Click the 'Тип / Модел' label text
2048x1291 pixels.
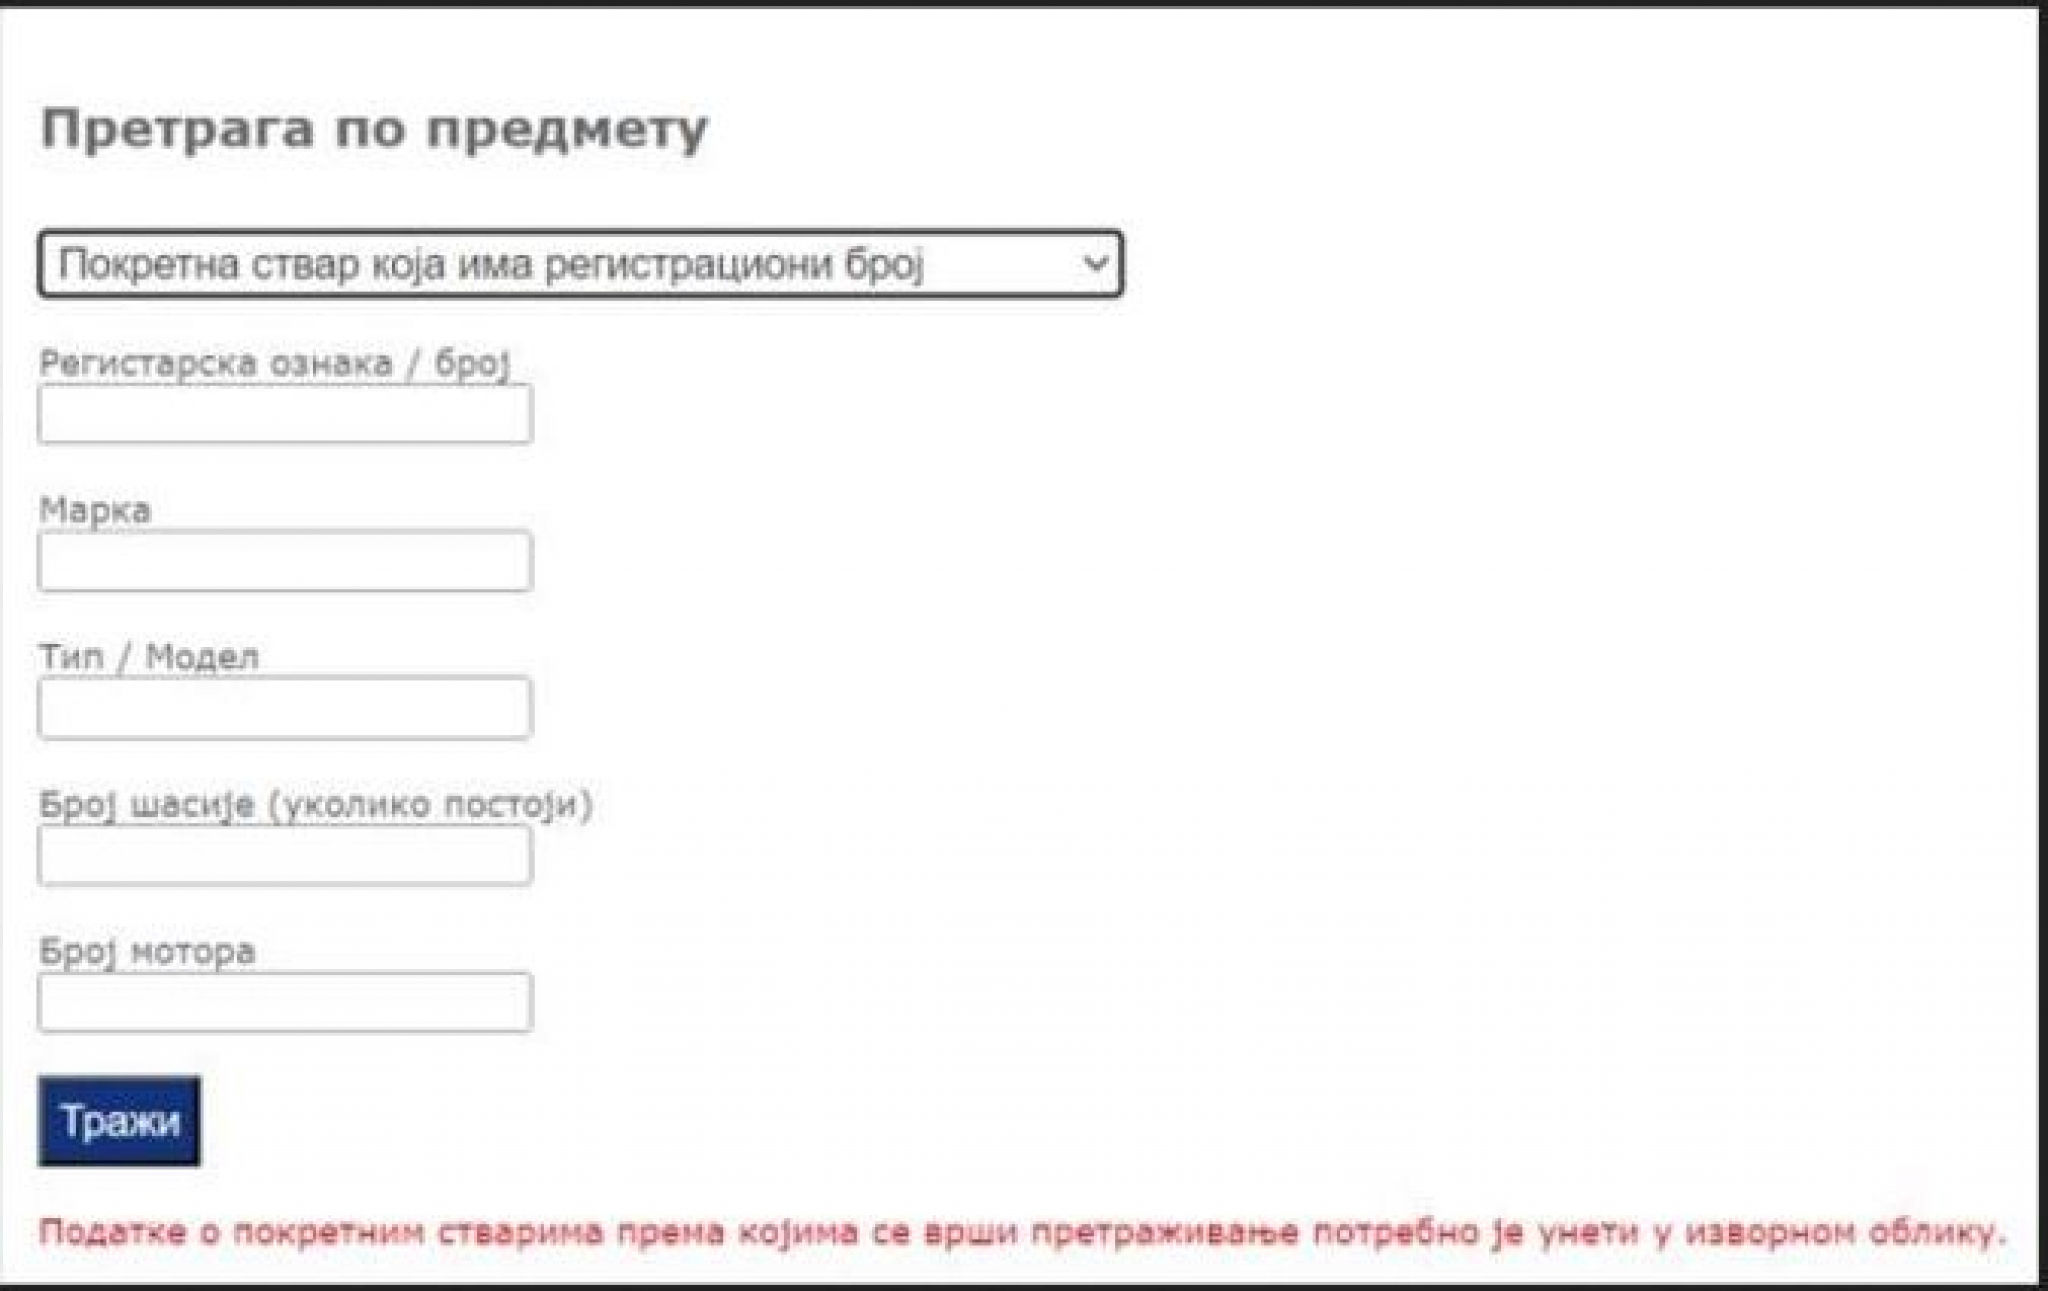pyautogui.click(x=149, y=657)
